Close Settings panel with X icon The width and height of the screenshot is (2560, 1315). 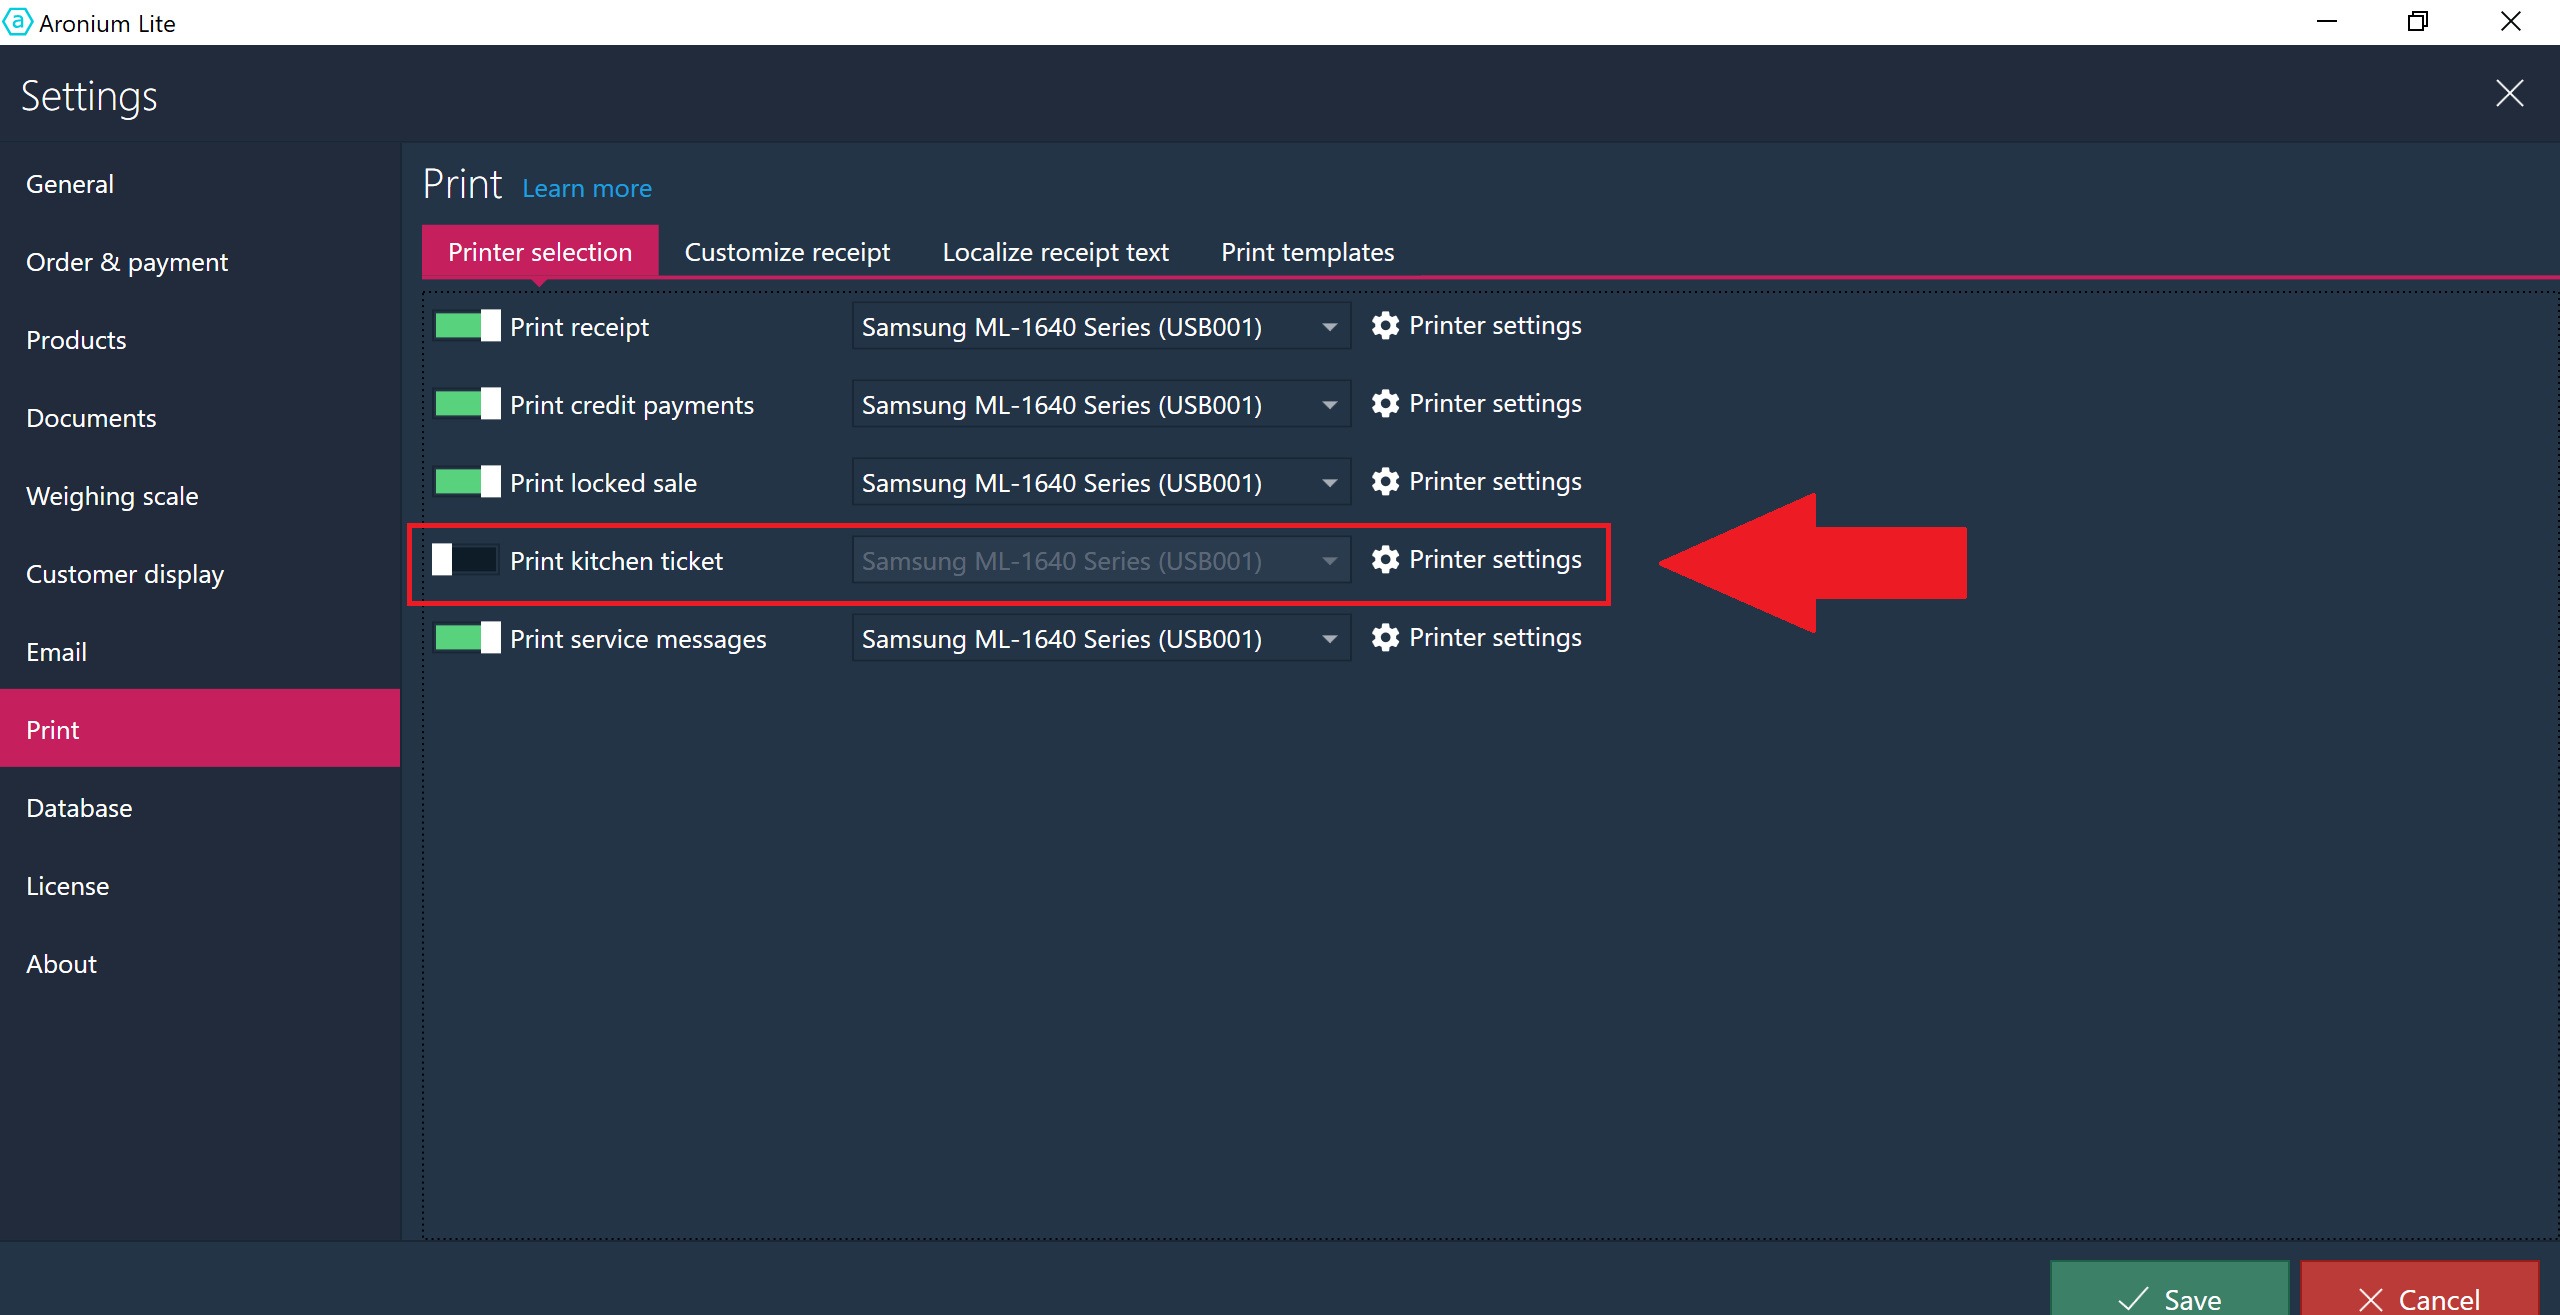[2509, 94]
